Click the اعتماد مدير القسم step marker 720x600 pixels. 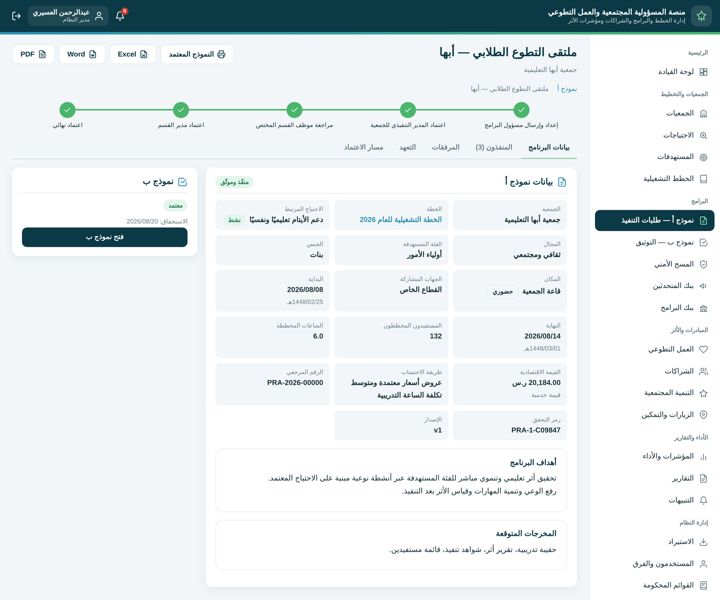click(x=181, y=110)
